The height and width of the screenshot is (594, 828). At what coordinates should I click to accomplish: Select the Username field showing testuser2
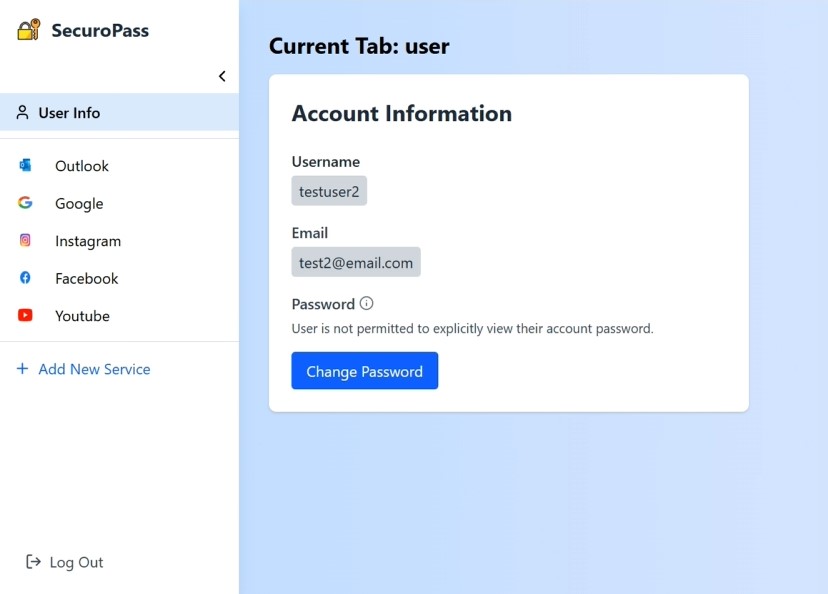click(x=329, y=190)
